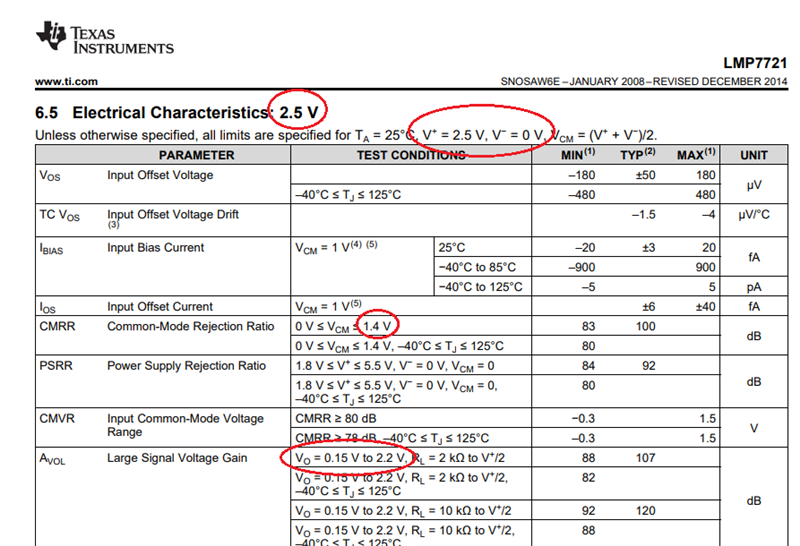Click 'Input Offset Voltage Drift' parameter name
The height and width of the screenshot is (546, 800).
coord(172,214)
